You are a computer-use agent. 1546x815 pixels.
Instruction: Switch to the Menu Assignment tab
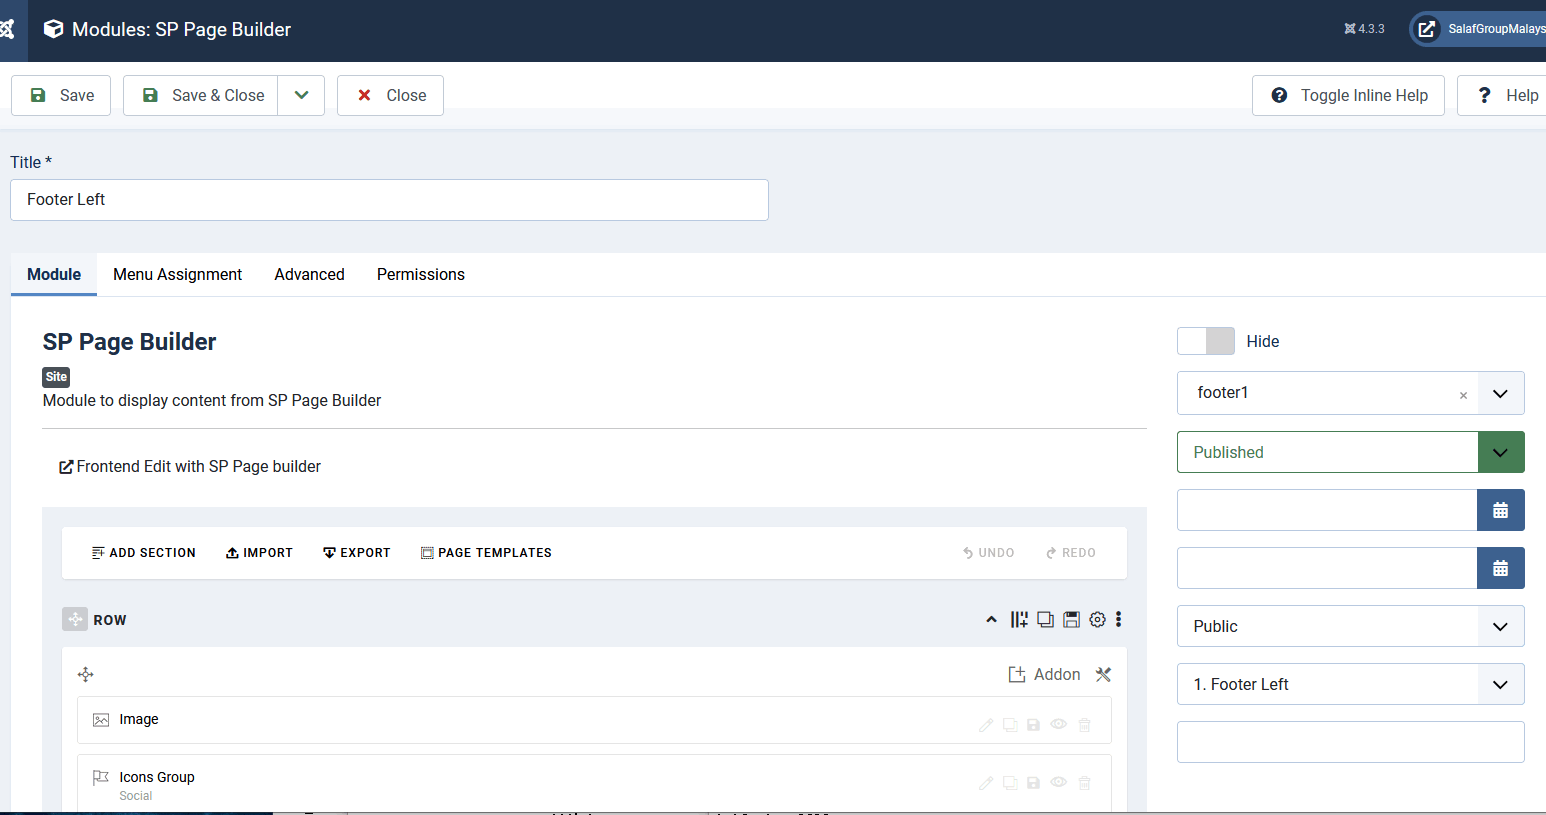coord(177,274)
